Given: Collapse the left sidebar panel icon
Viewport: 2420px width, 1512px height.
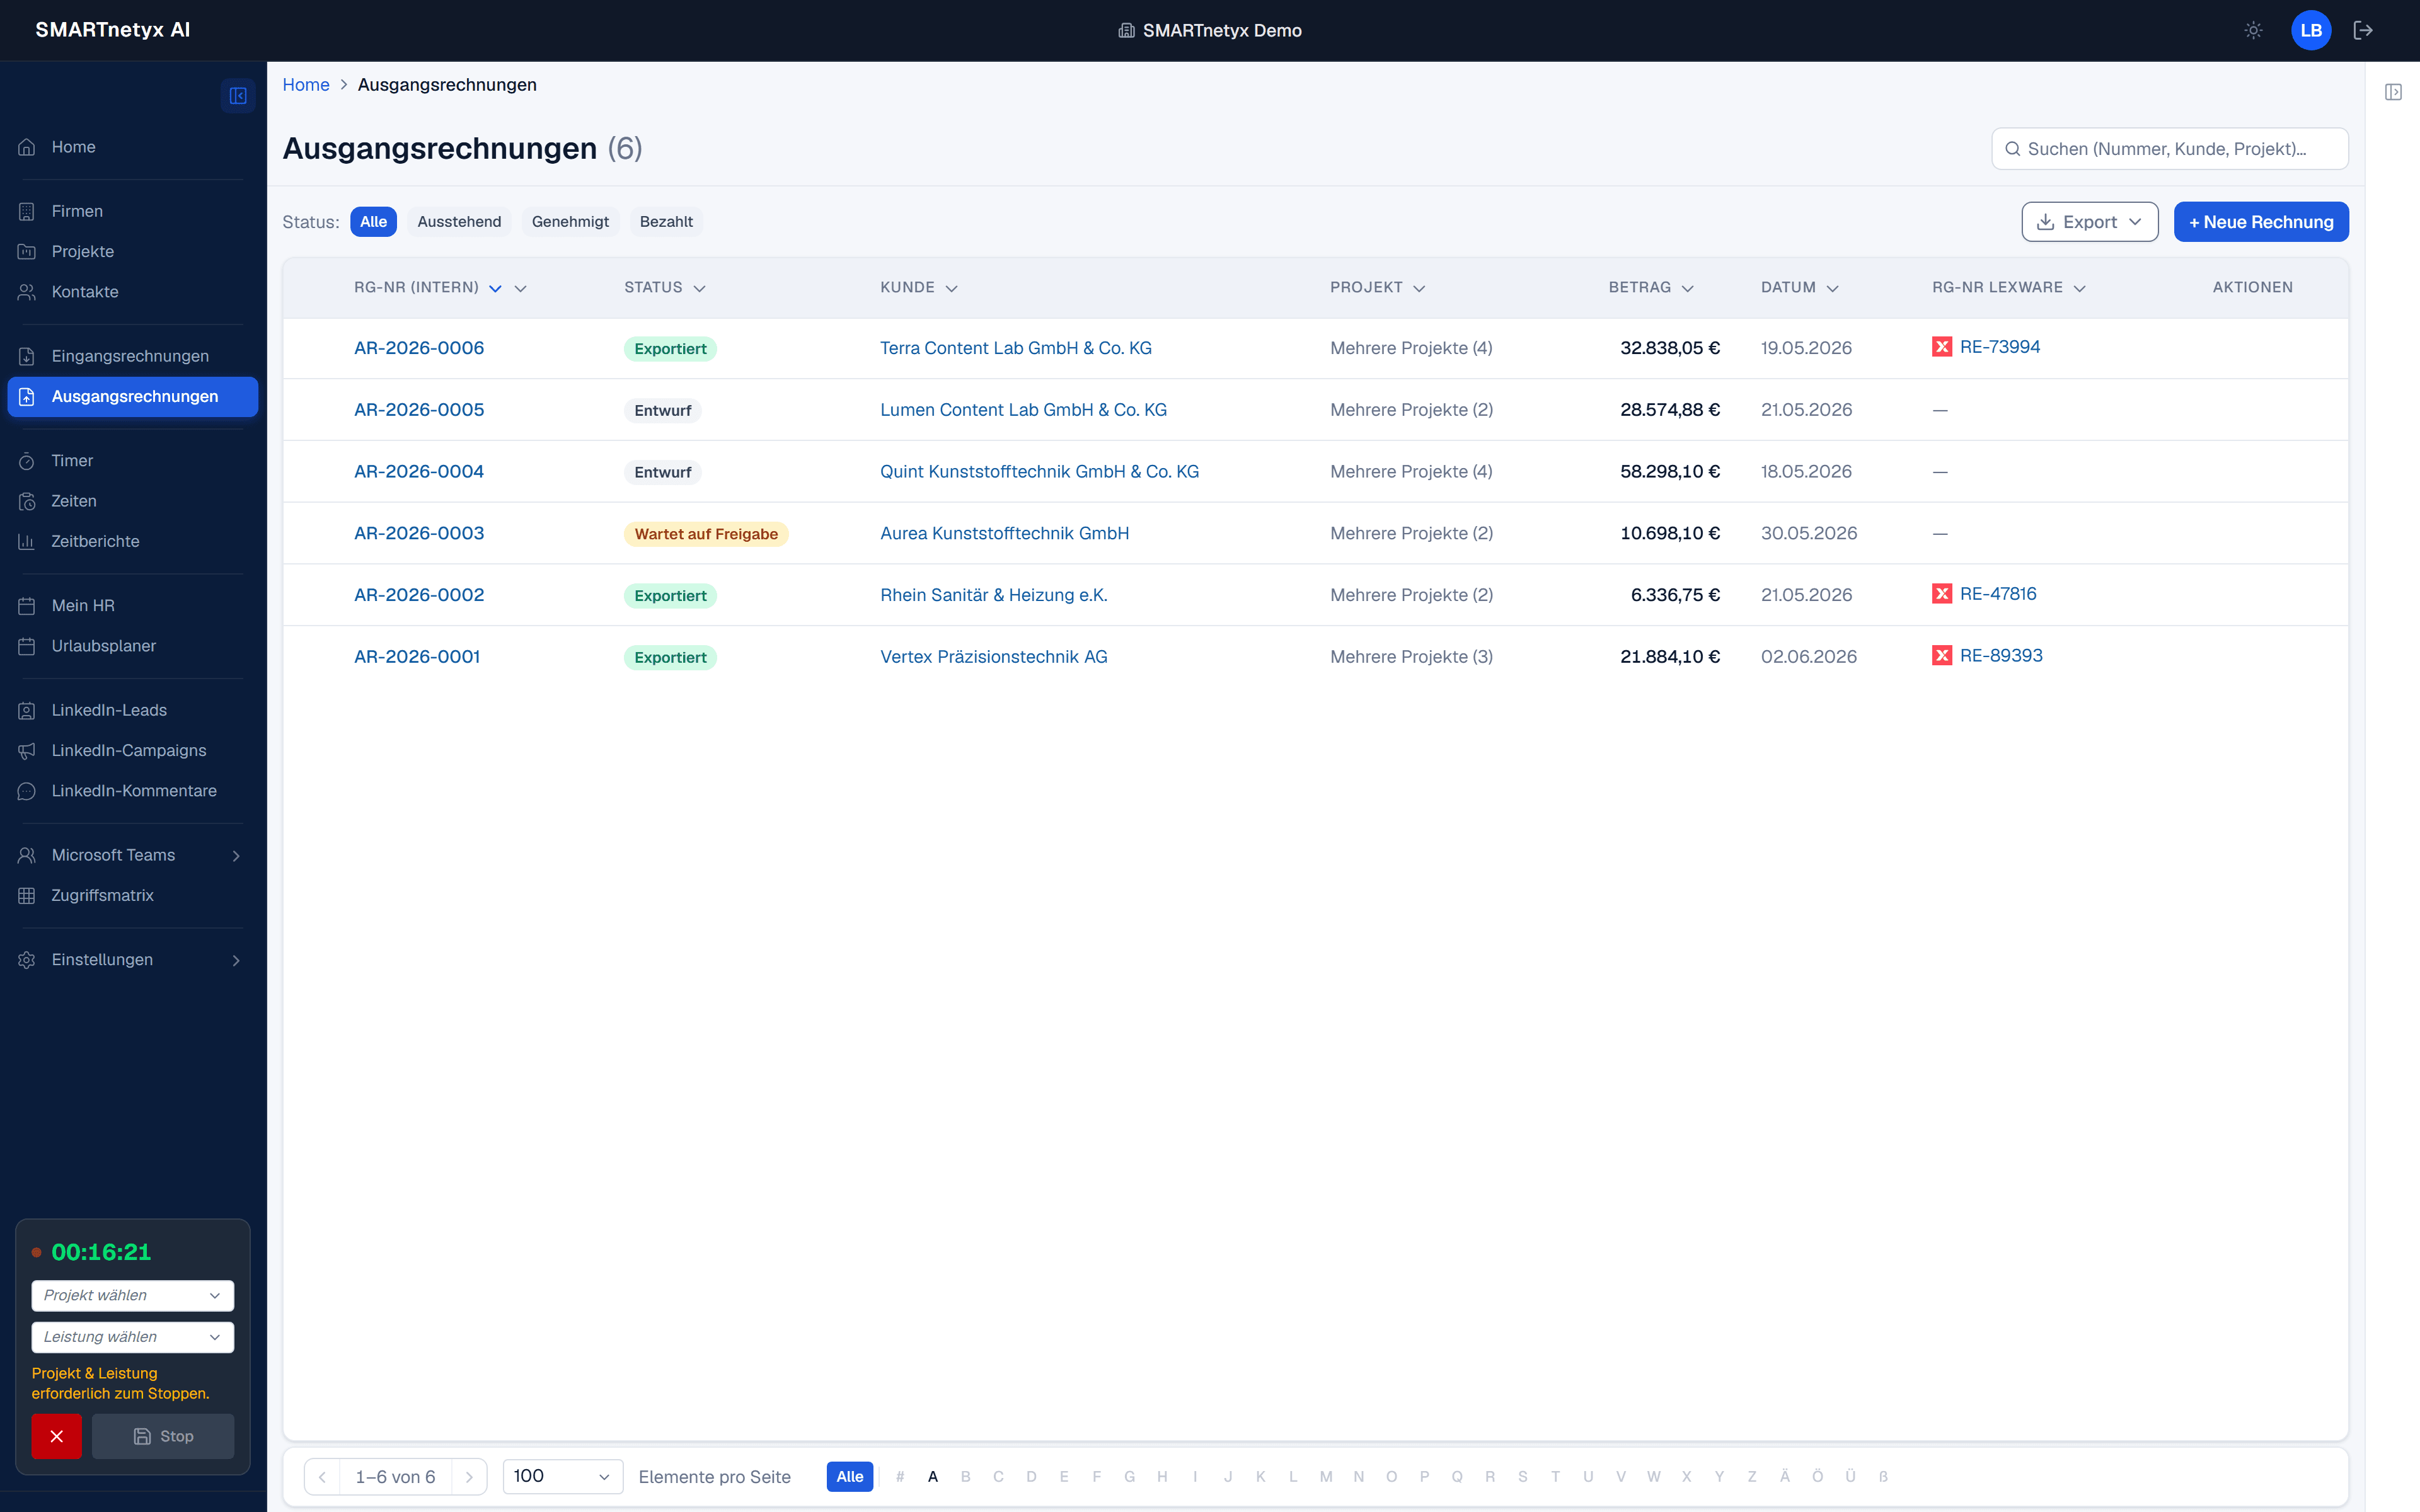Looking at the screenshot, I should pyautogui.click(x=238, y=96).
